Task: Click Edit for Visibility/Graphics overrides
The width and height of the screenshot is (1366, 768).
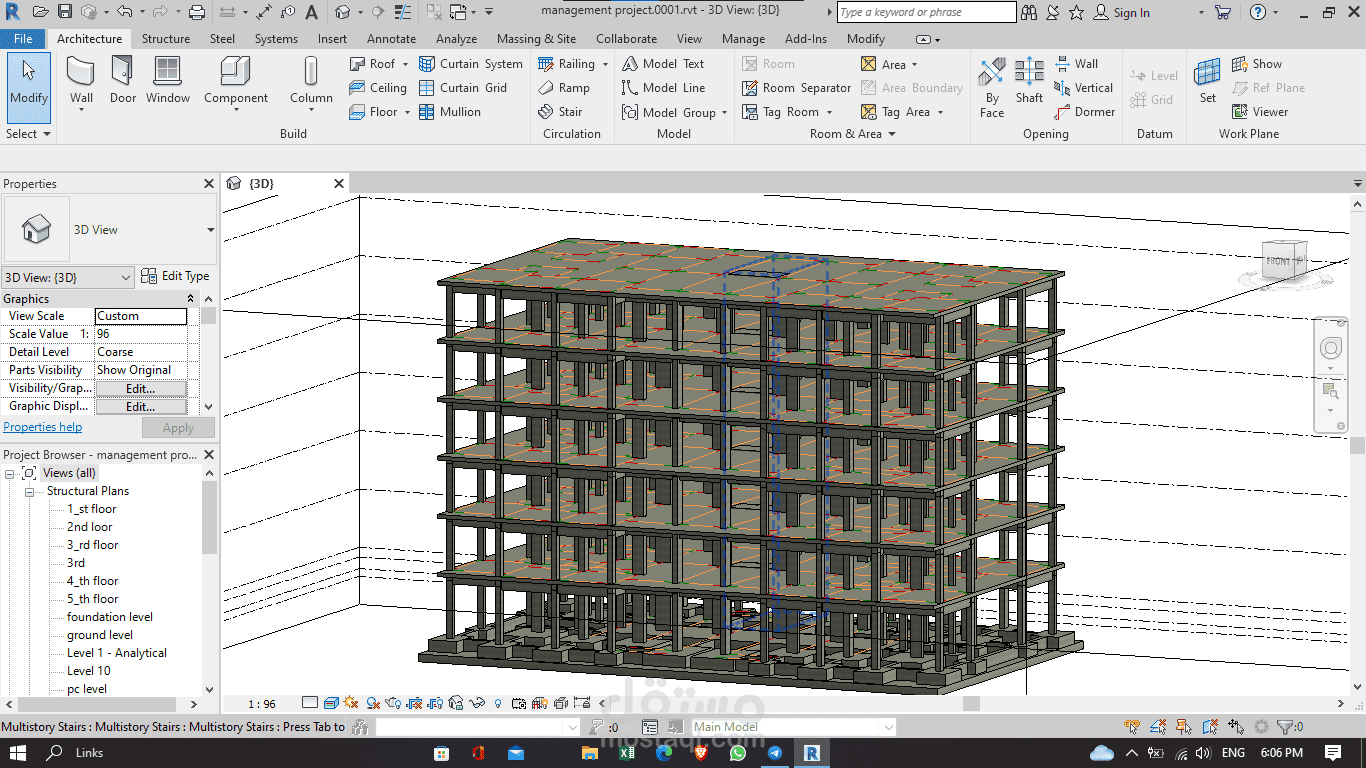Action: pos(141,388)
